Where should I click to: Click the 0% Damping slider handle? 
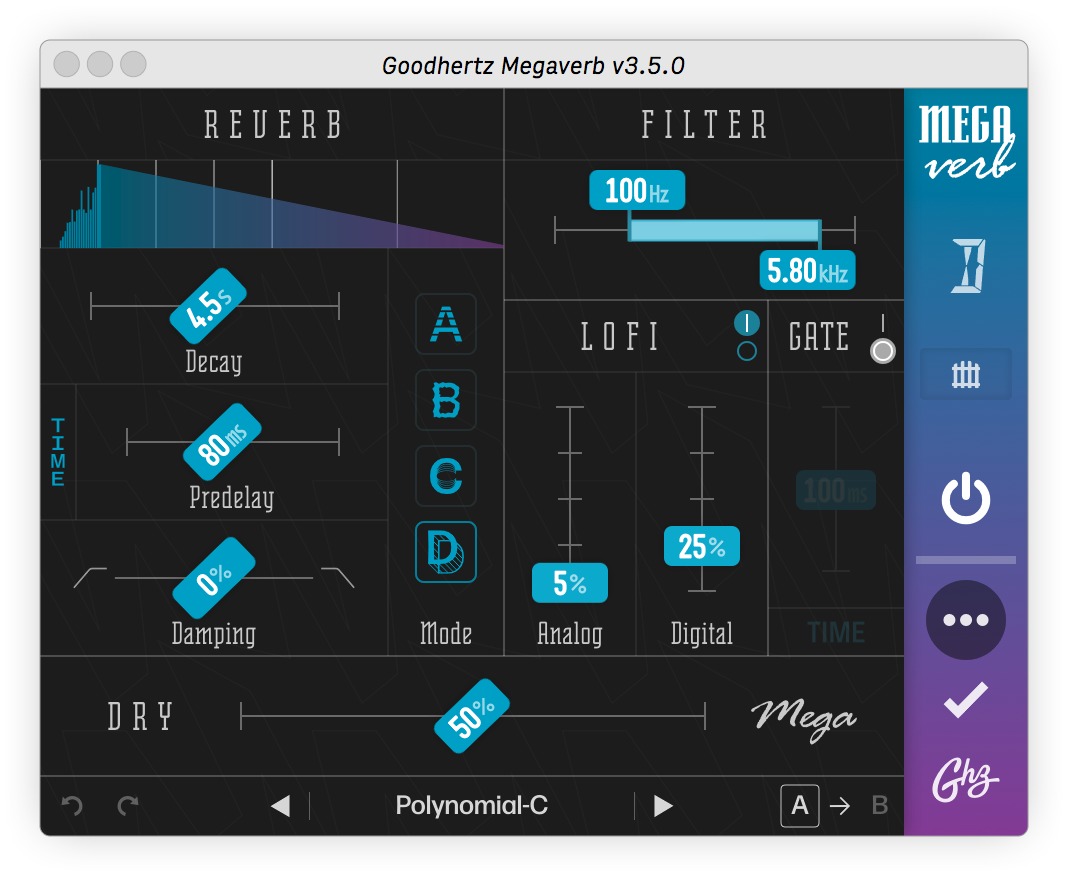(214, 578)
